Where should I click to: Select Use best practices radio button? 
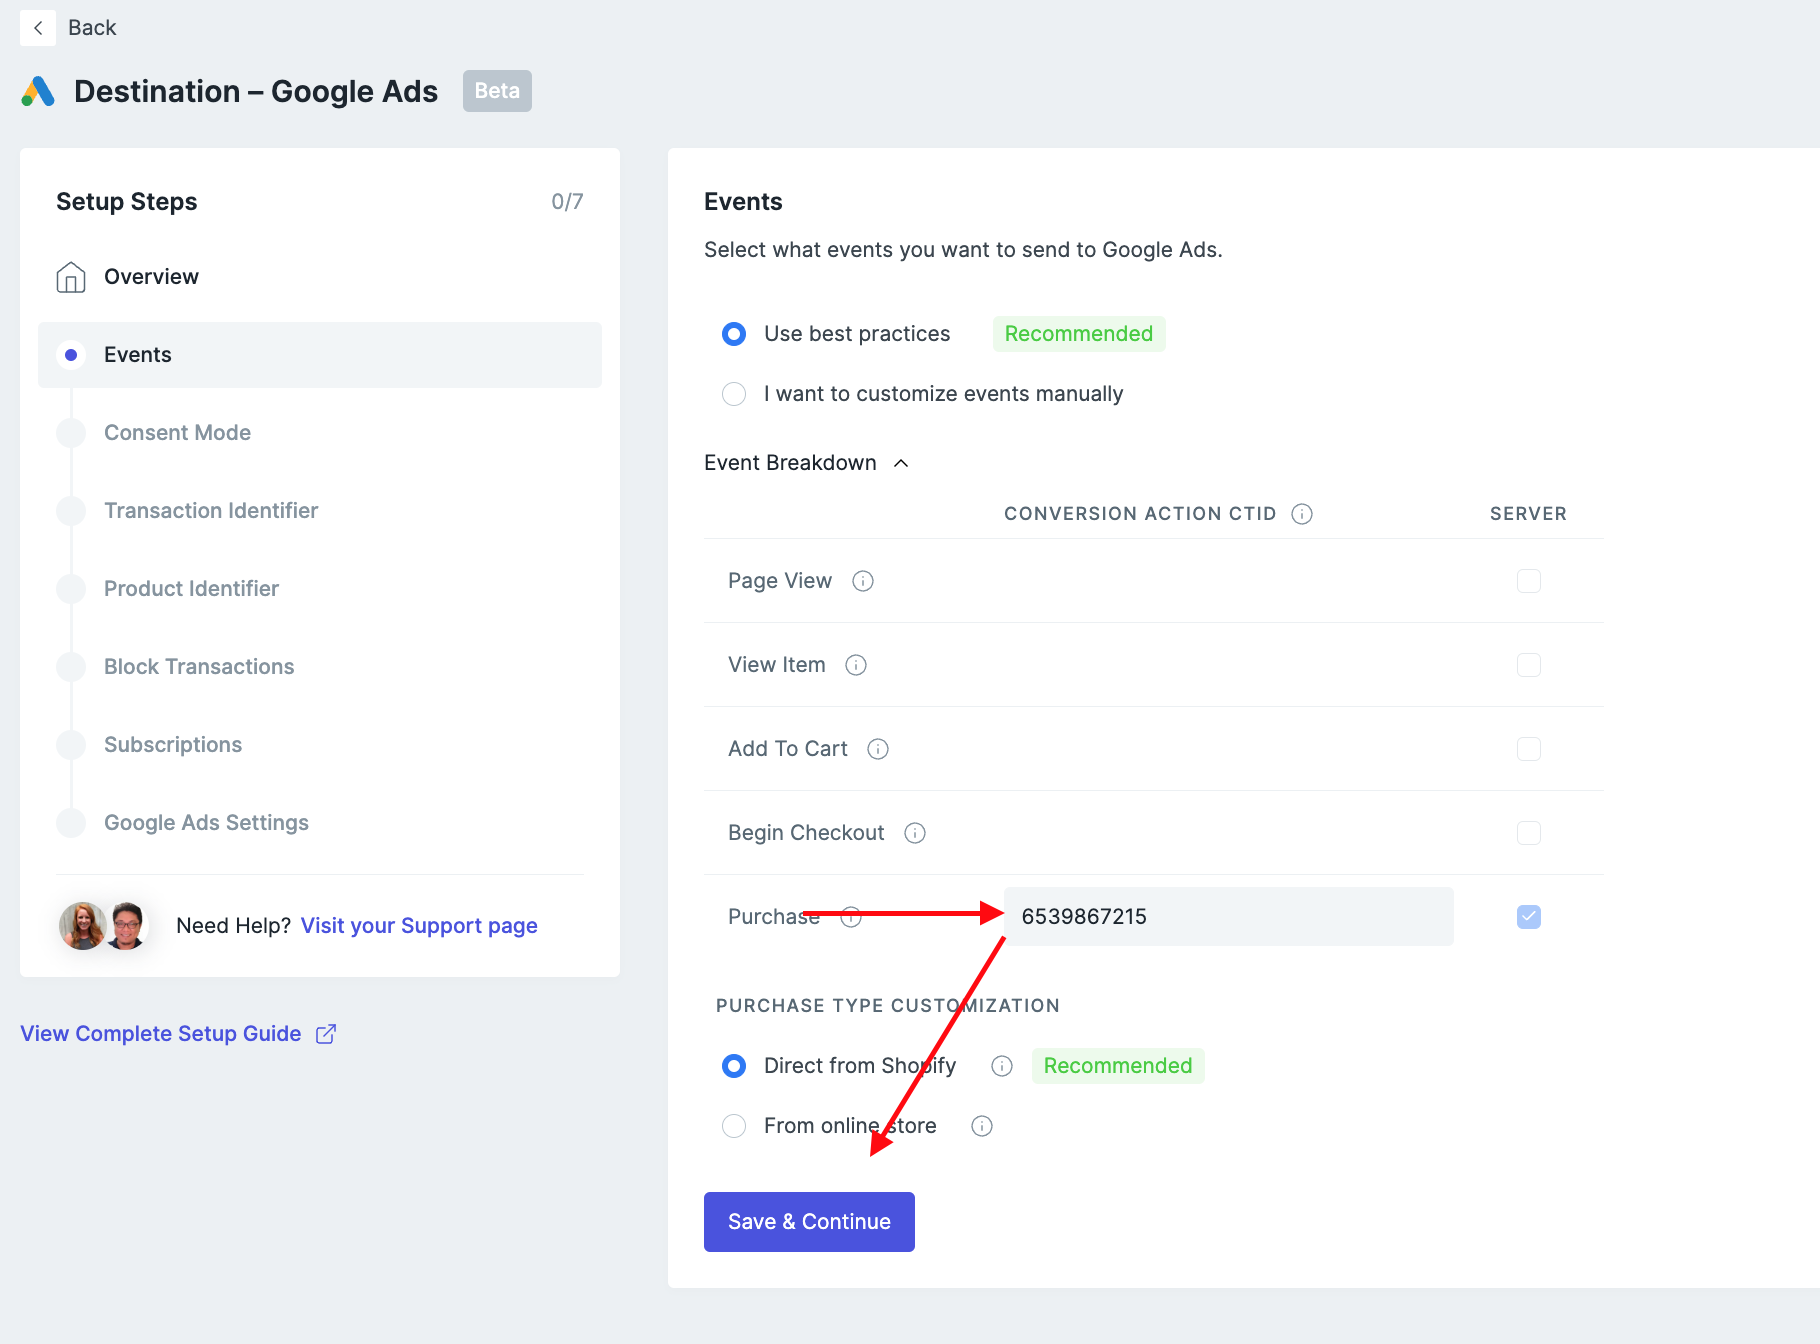734,334
